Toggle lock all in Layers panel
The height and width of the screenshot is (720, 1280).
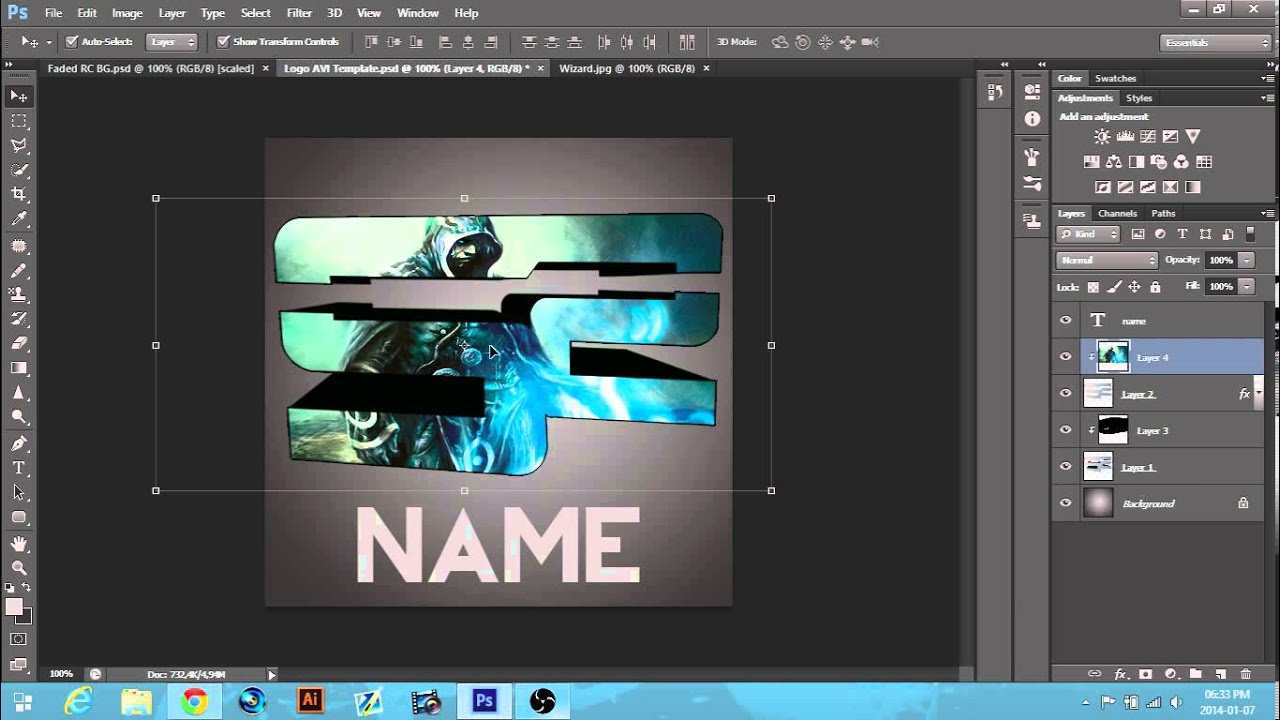[1155, 287]
